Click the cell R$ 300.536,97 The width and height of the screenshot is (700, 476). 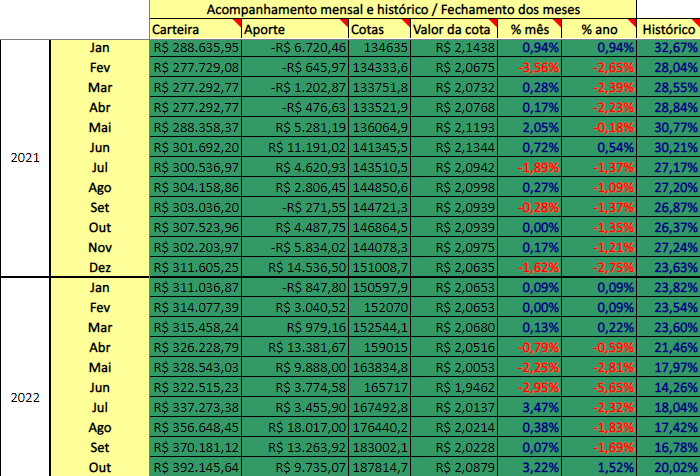[196, 167]
